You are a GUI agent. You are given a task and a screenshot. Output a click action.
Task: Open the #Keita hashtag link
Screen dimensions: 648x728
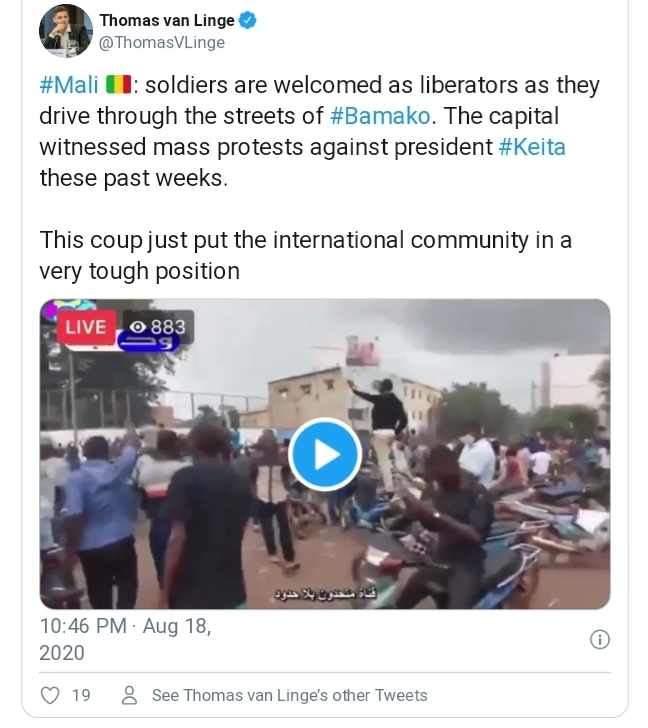532,147
